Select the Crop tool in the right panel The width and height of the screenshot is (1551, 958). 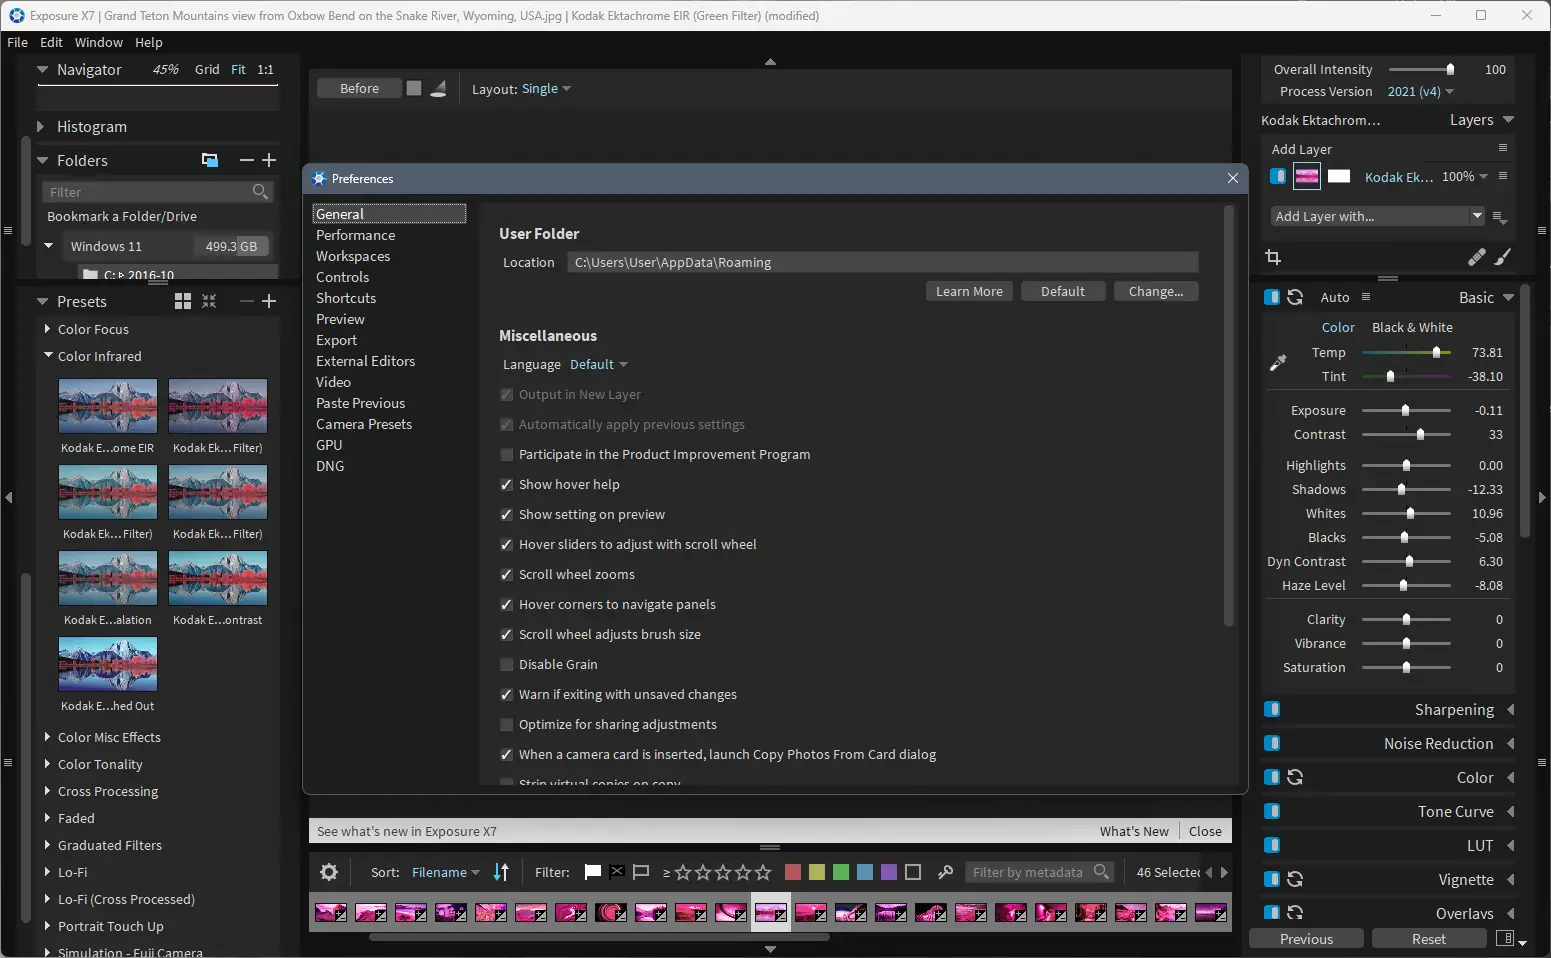pyautogui.click(x=1273, y=257)
